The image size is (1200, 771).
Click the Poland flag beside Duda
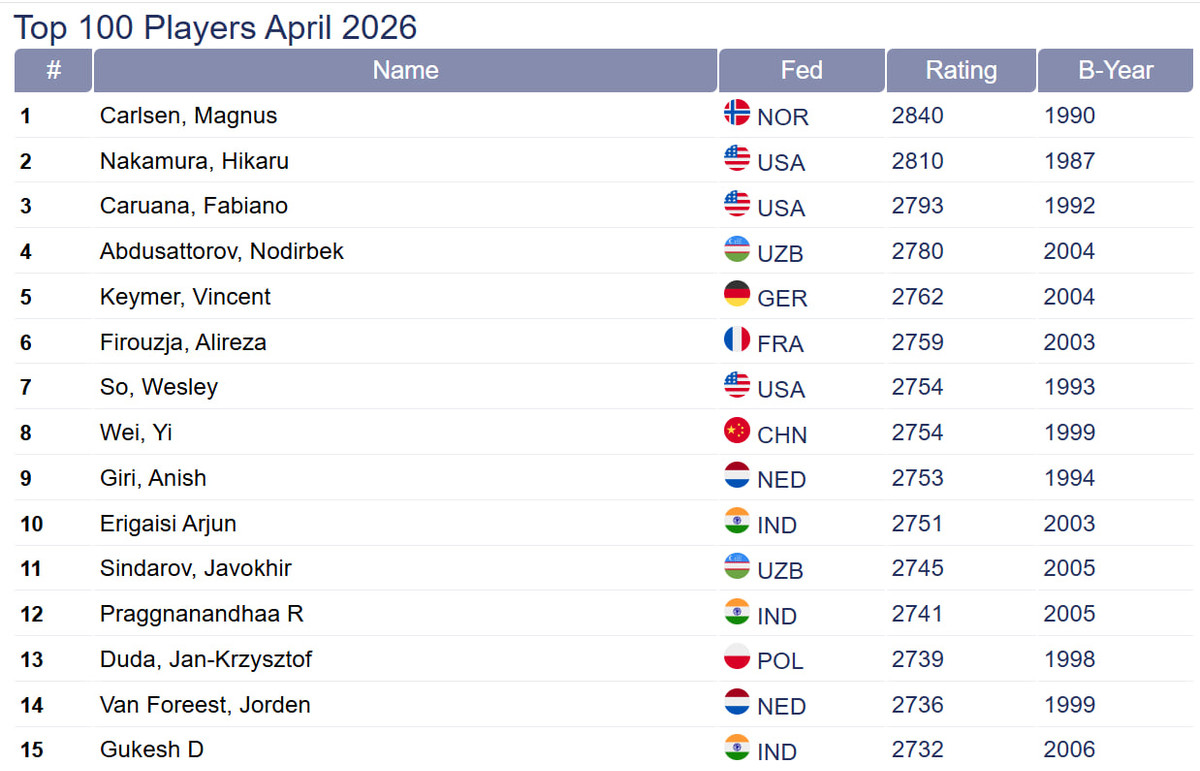(737, 657)
